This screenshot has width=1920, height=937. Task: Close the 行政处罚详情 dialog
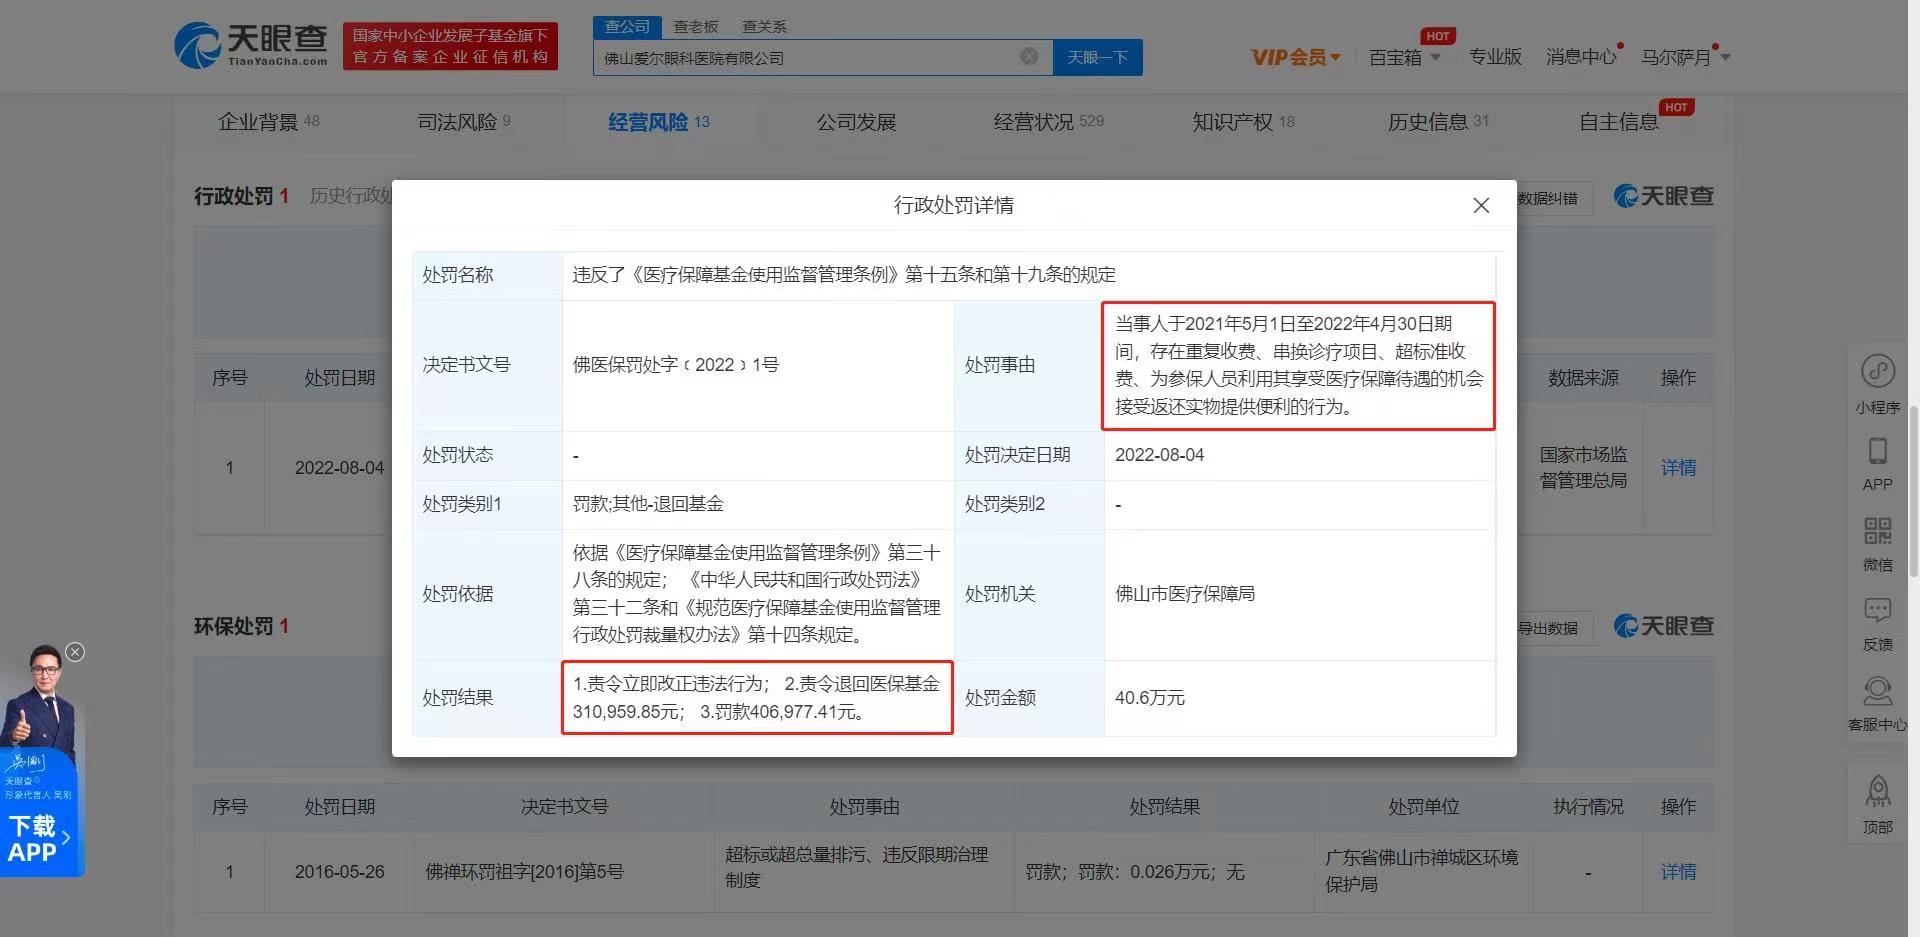coord(1481,205)
